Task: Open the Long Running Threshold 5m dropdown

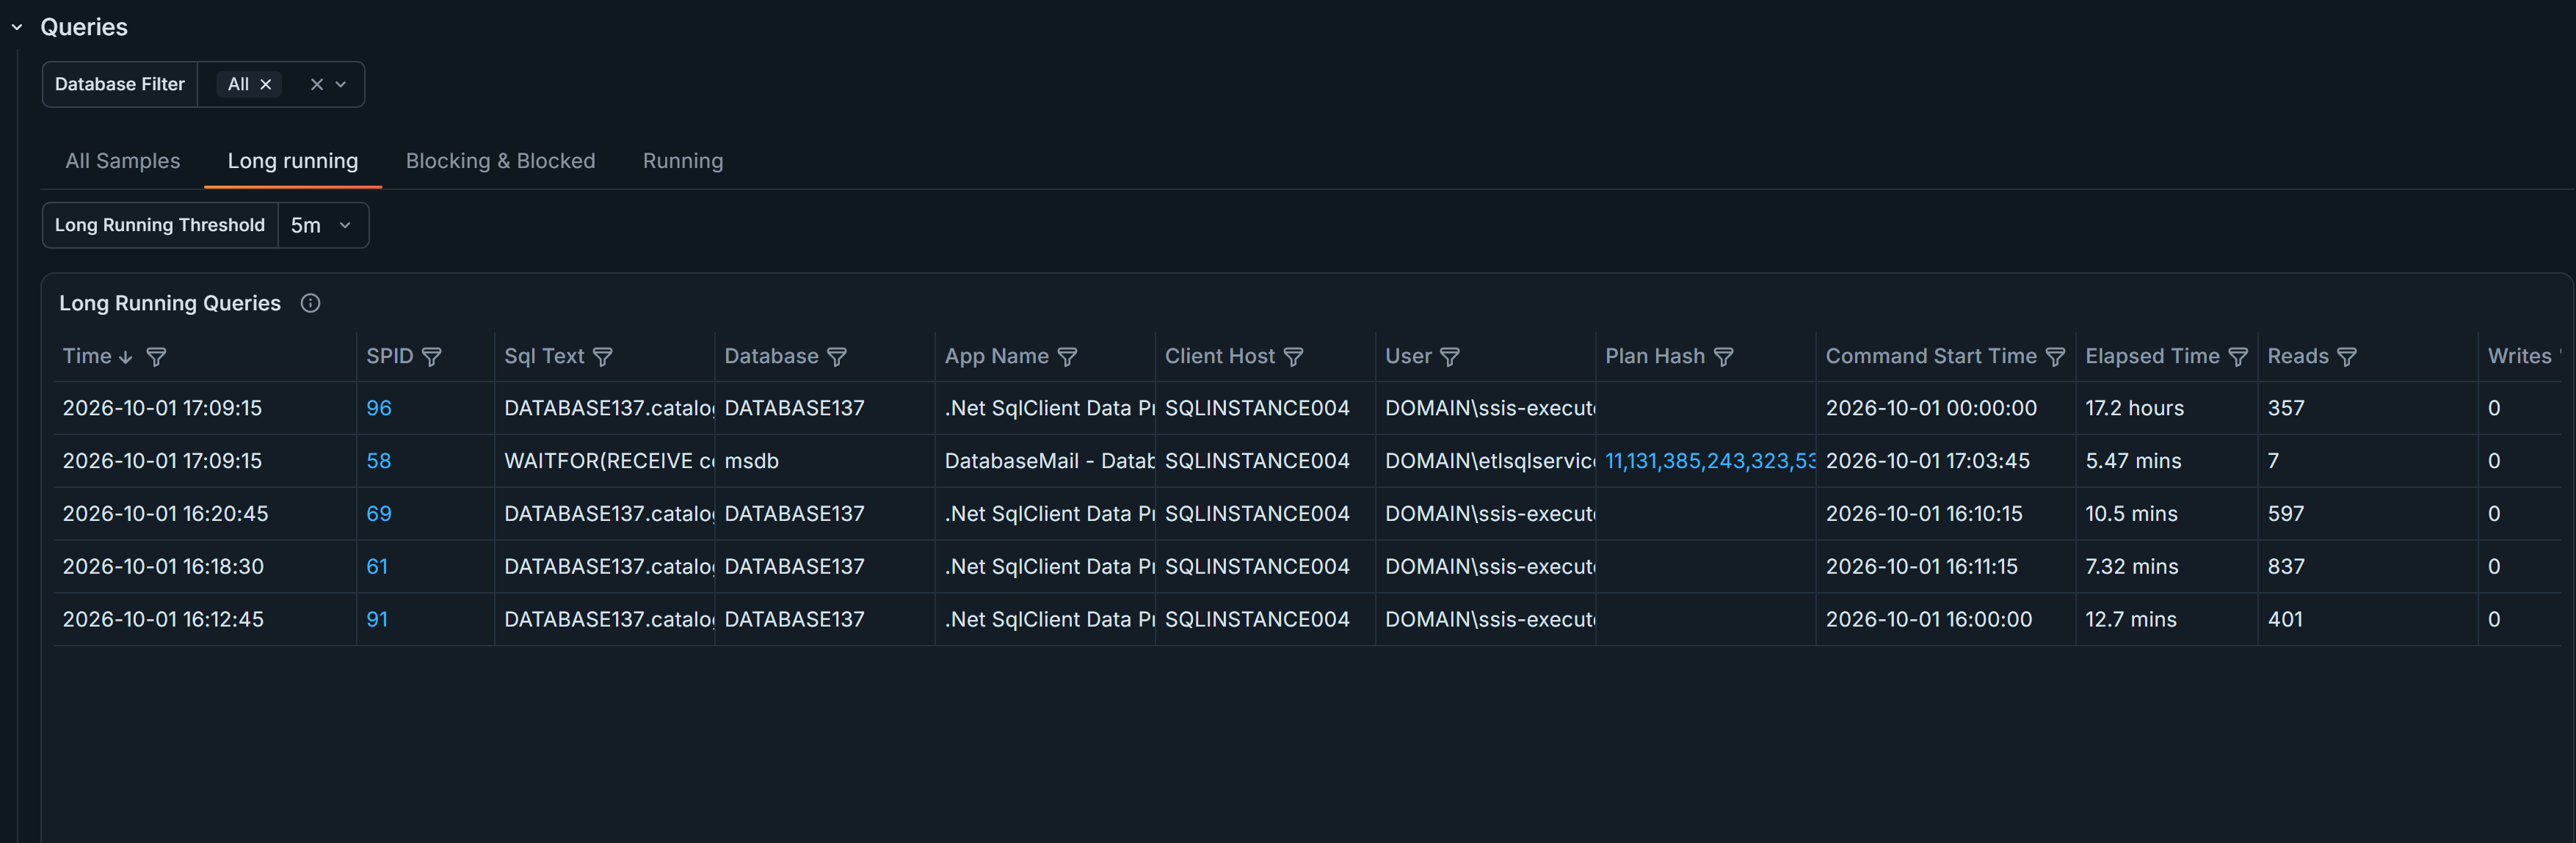Action: (322, 226)
